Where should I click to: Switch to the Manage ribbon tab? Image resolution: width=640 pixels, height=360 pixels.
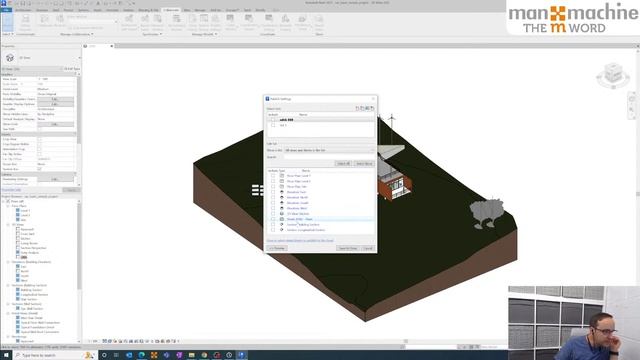[200, 10]
